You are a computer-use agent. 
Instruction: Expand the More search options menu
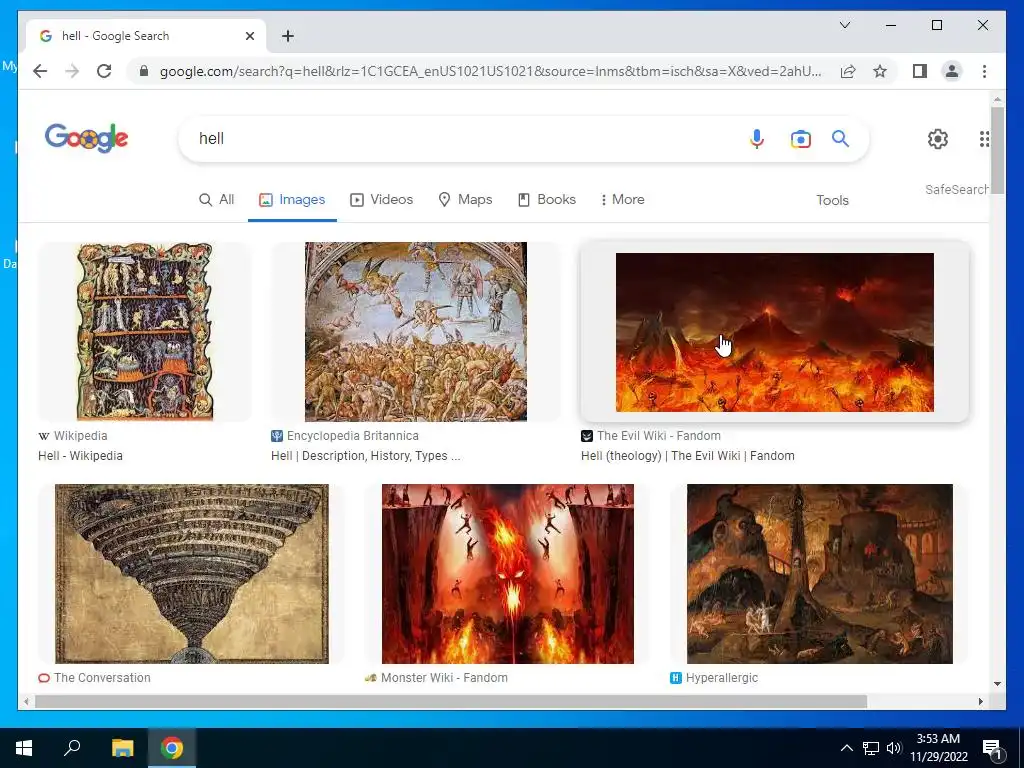click(622, 200)
